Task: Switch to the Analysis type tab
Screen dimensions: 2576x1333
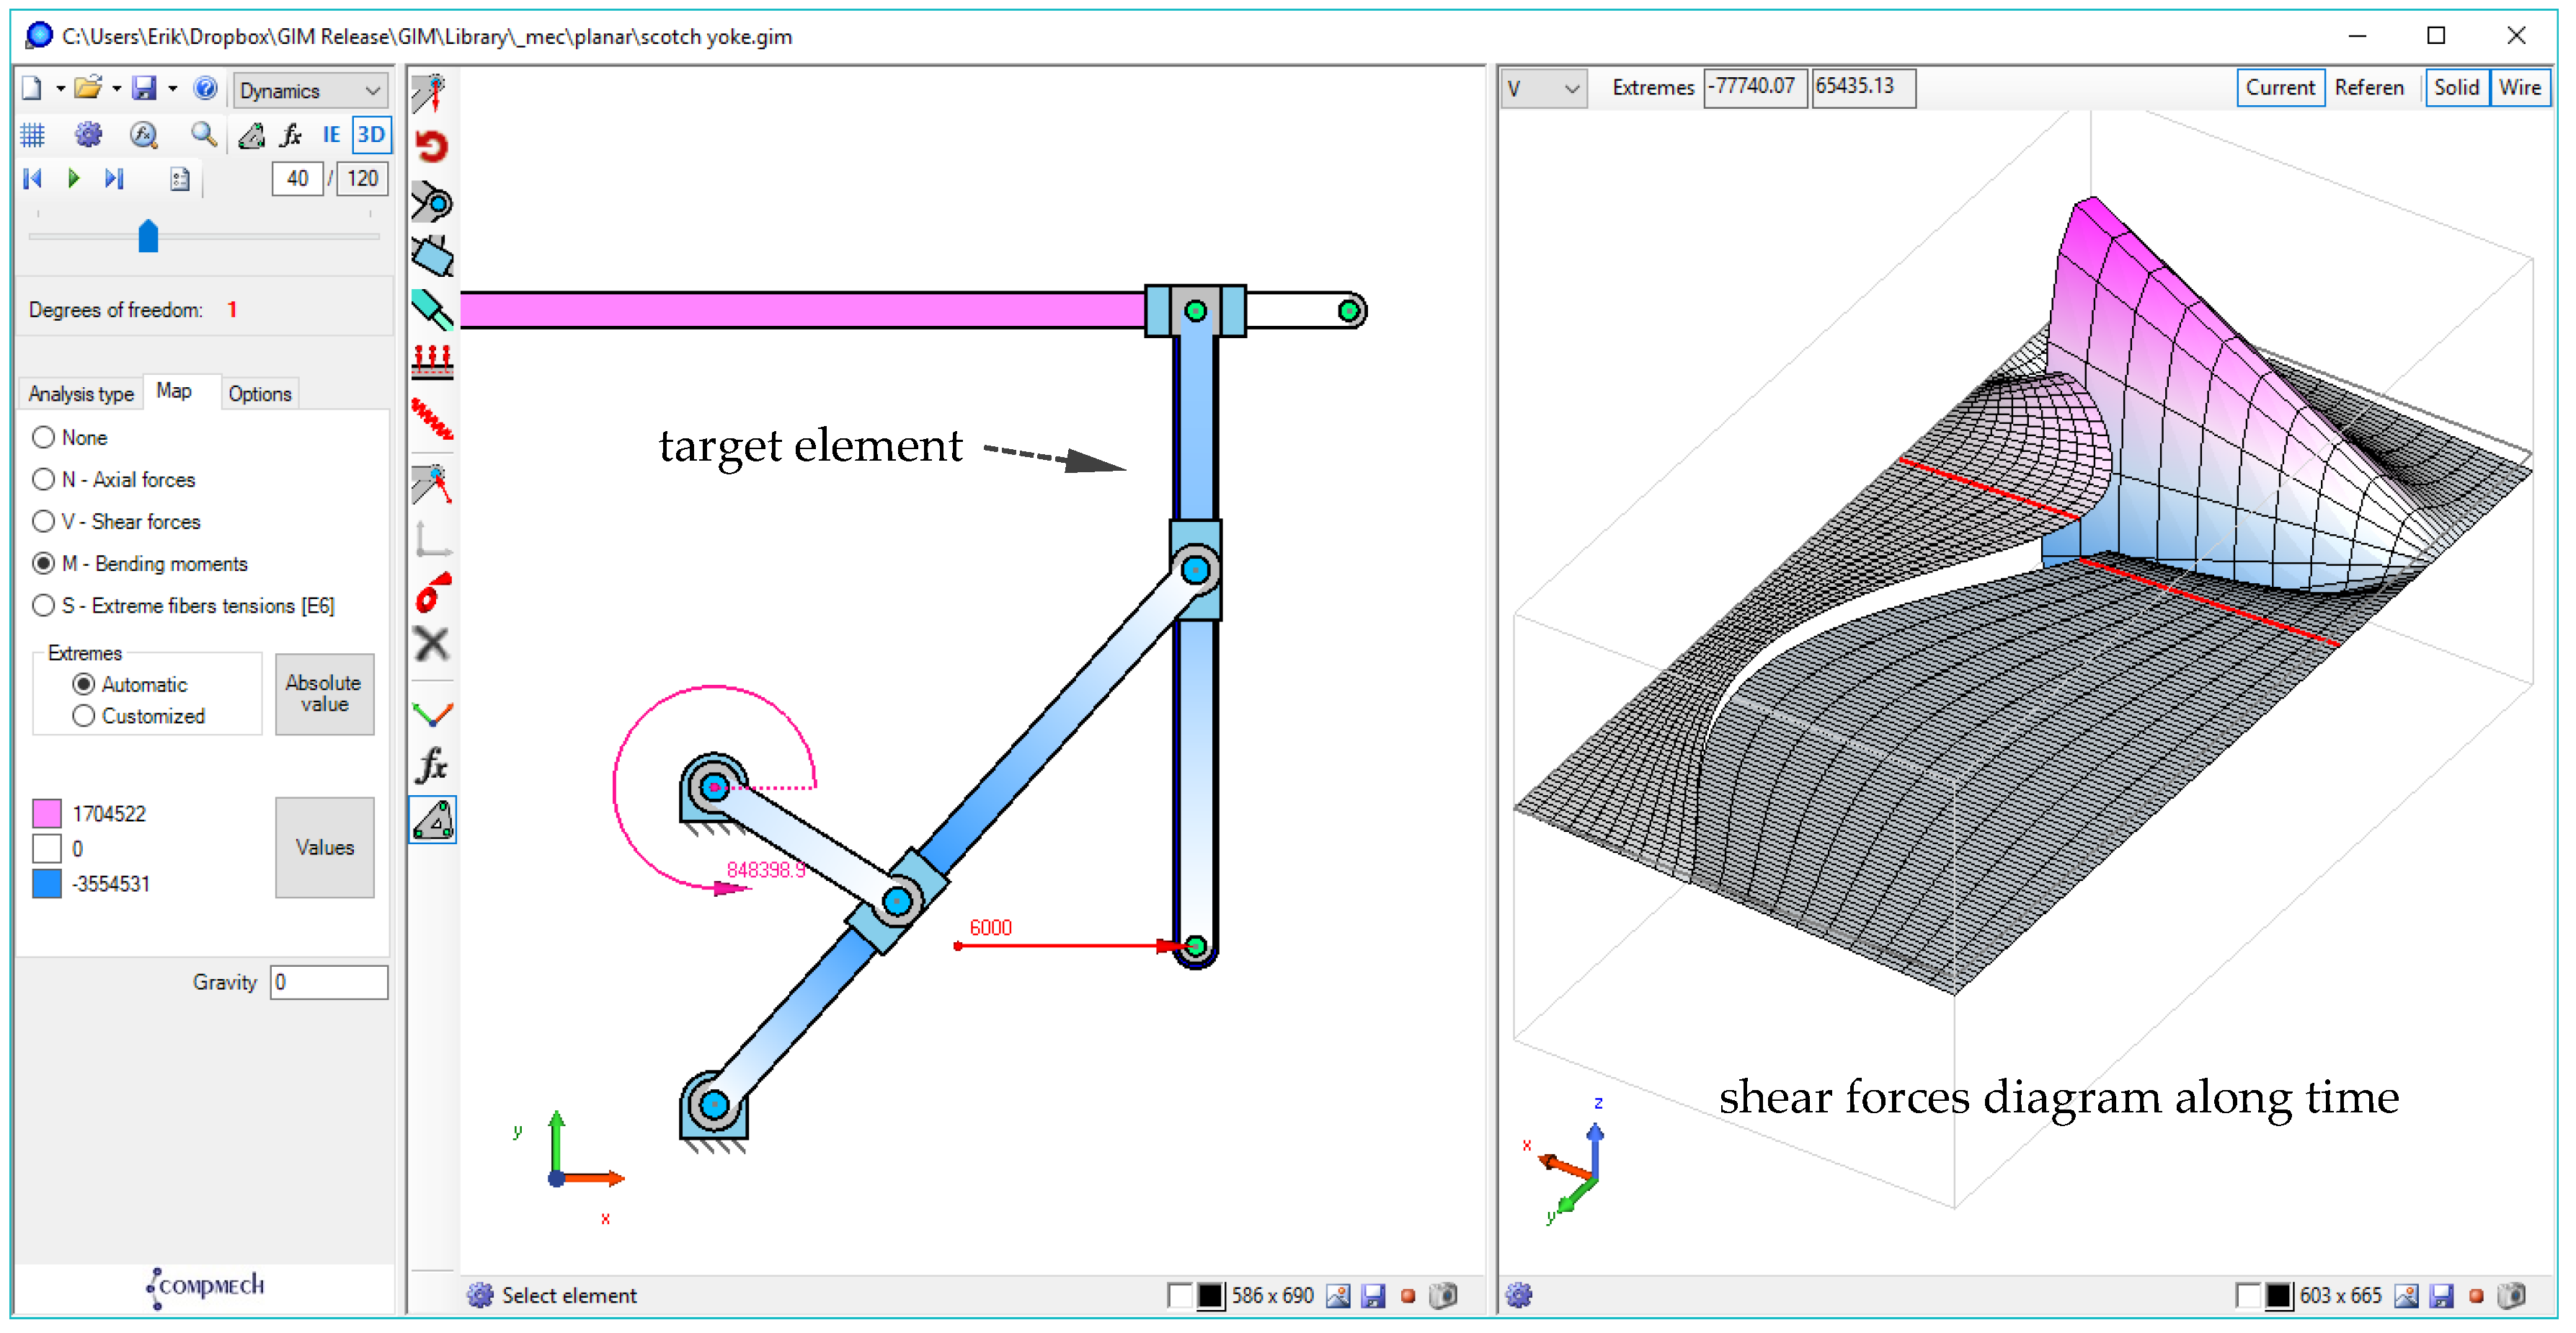Action: (81, 394)
